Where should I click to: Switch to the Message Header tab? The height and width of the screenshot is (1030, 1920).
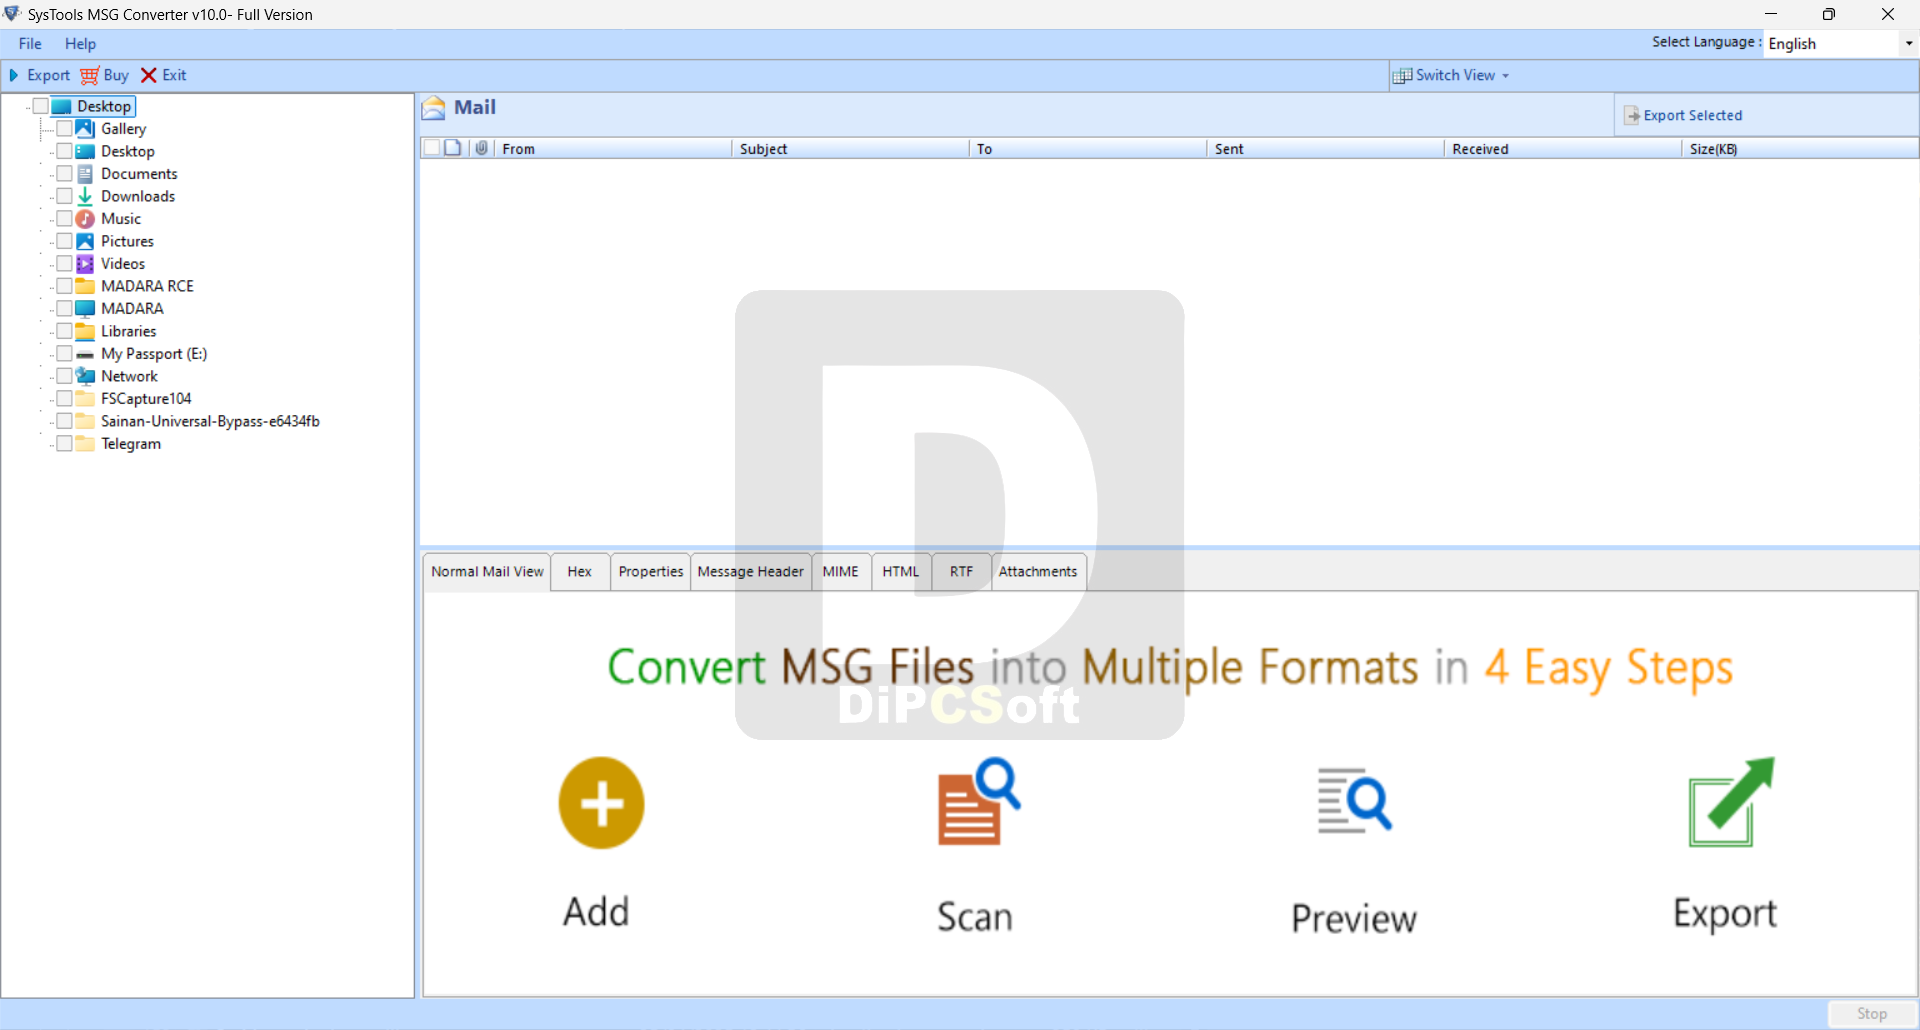coord(751,572)
